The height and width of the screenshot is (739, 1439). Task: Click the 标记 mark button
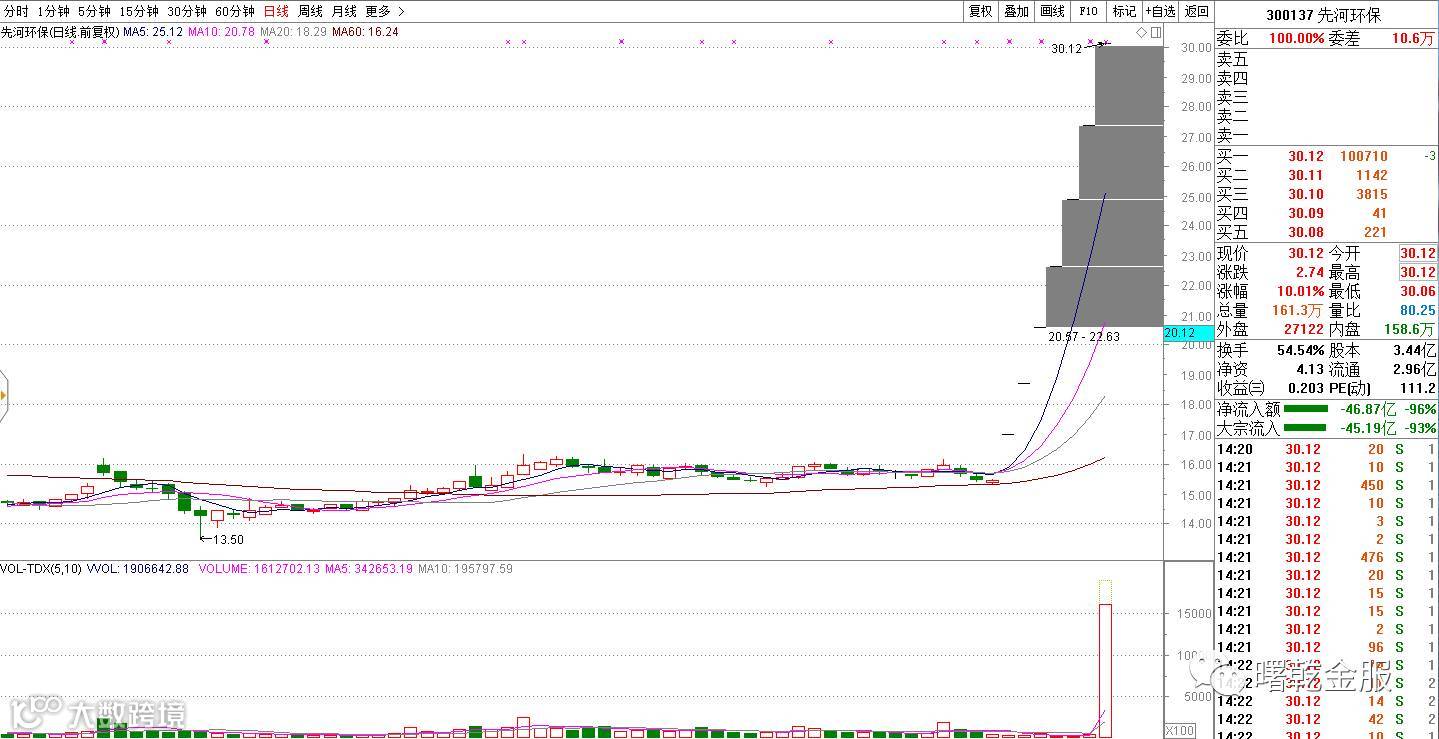(1124, 11)
